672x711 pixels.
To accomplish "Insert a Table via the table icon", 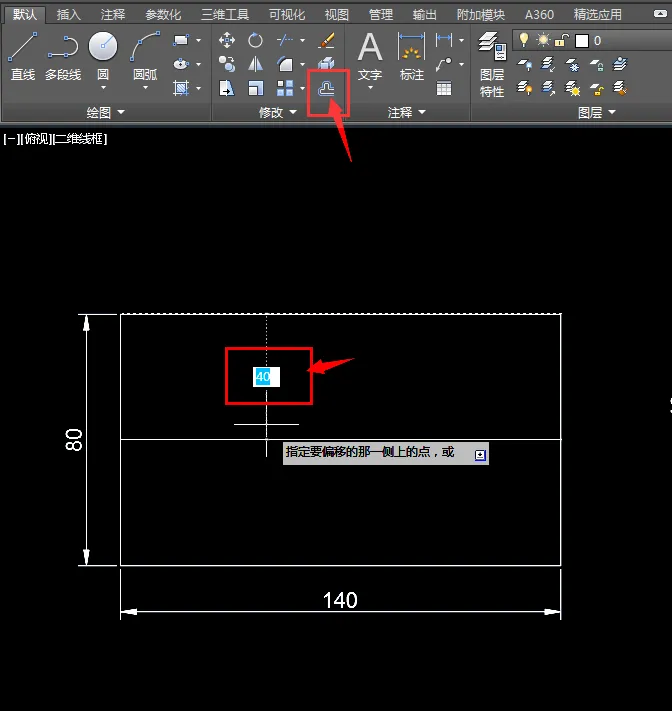I will point(443,88).
